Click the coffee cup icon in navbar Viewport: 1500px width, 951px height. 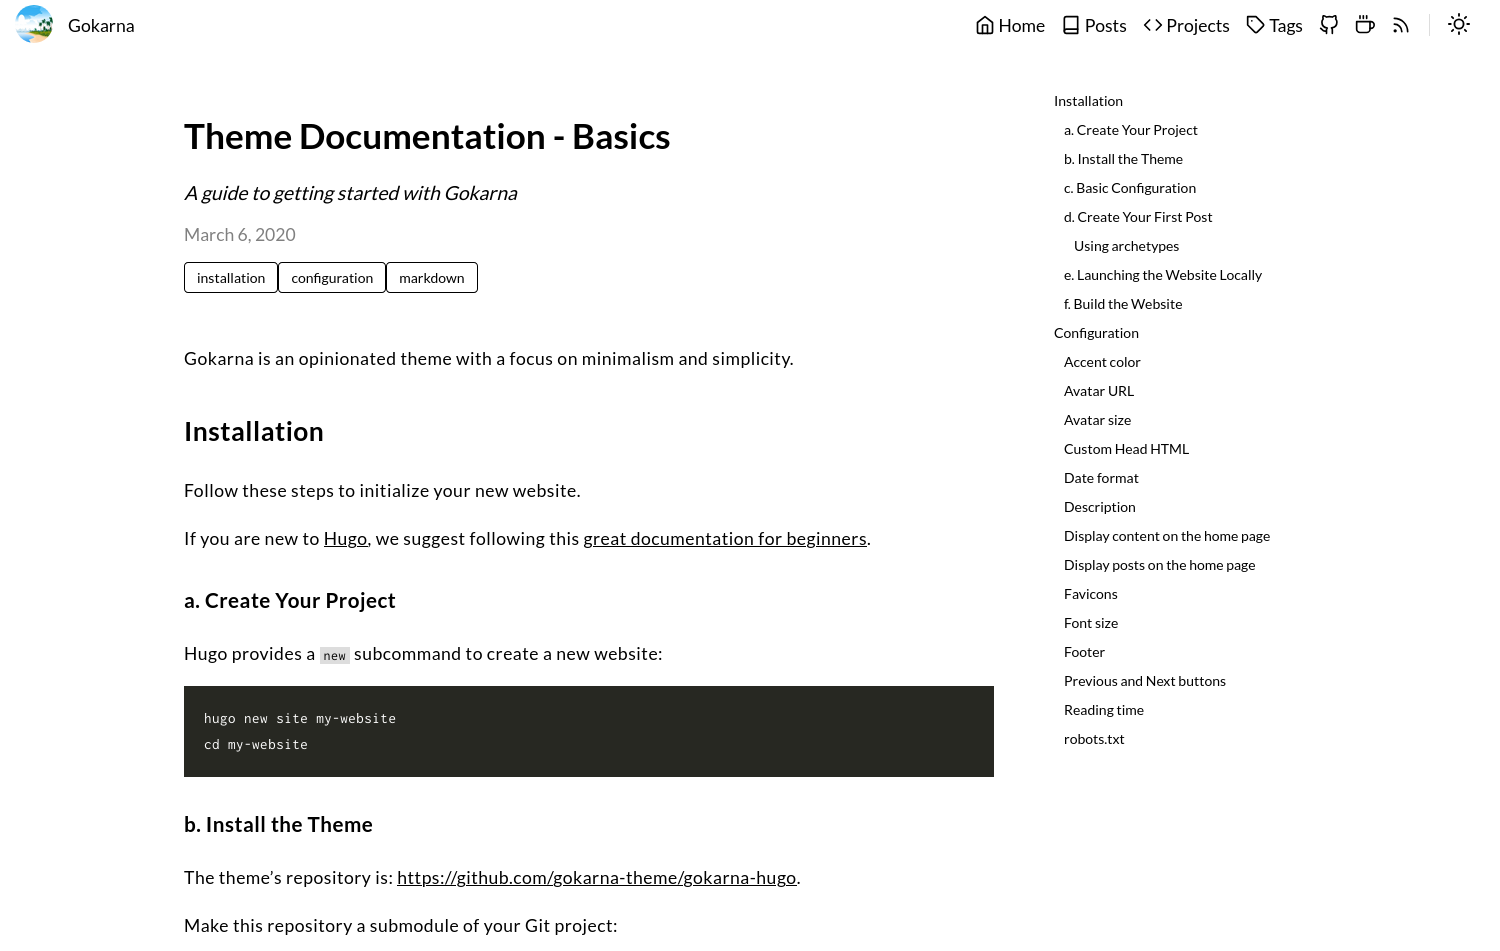click(1364, 25)
